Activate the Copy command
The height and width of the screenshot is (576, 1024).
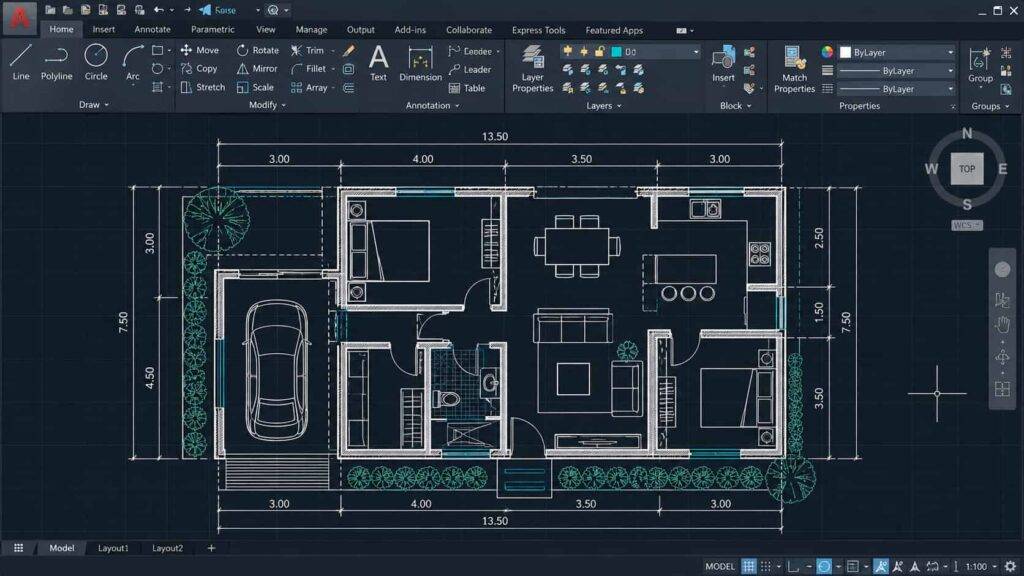pyautogui.click(x=199, y=69)
